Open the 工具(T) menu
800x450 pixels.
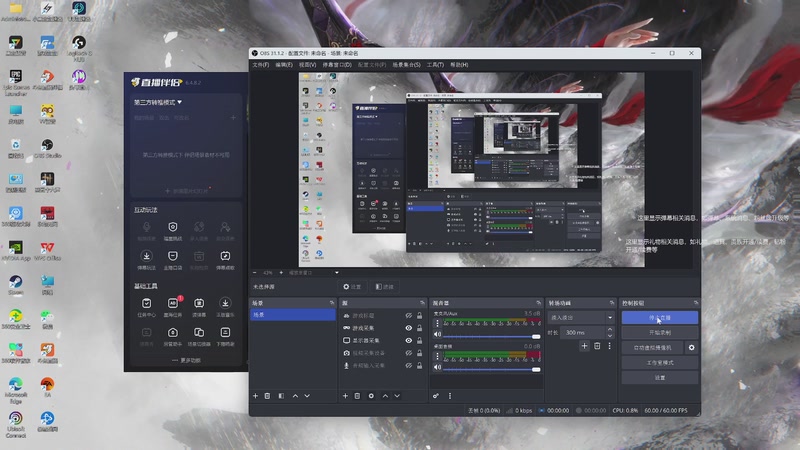(x=435, y=65)
